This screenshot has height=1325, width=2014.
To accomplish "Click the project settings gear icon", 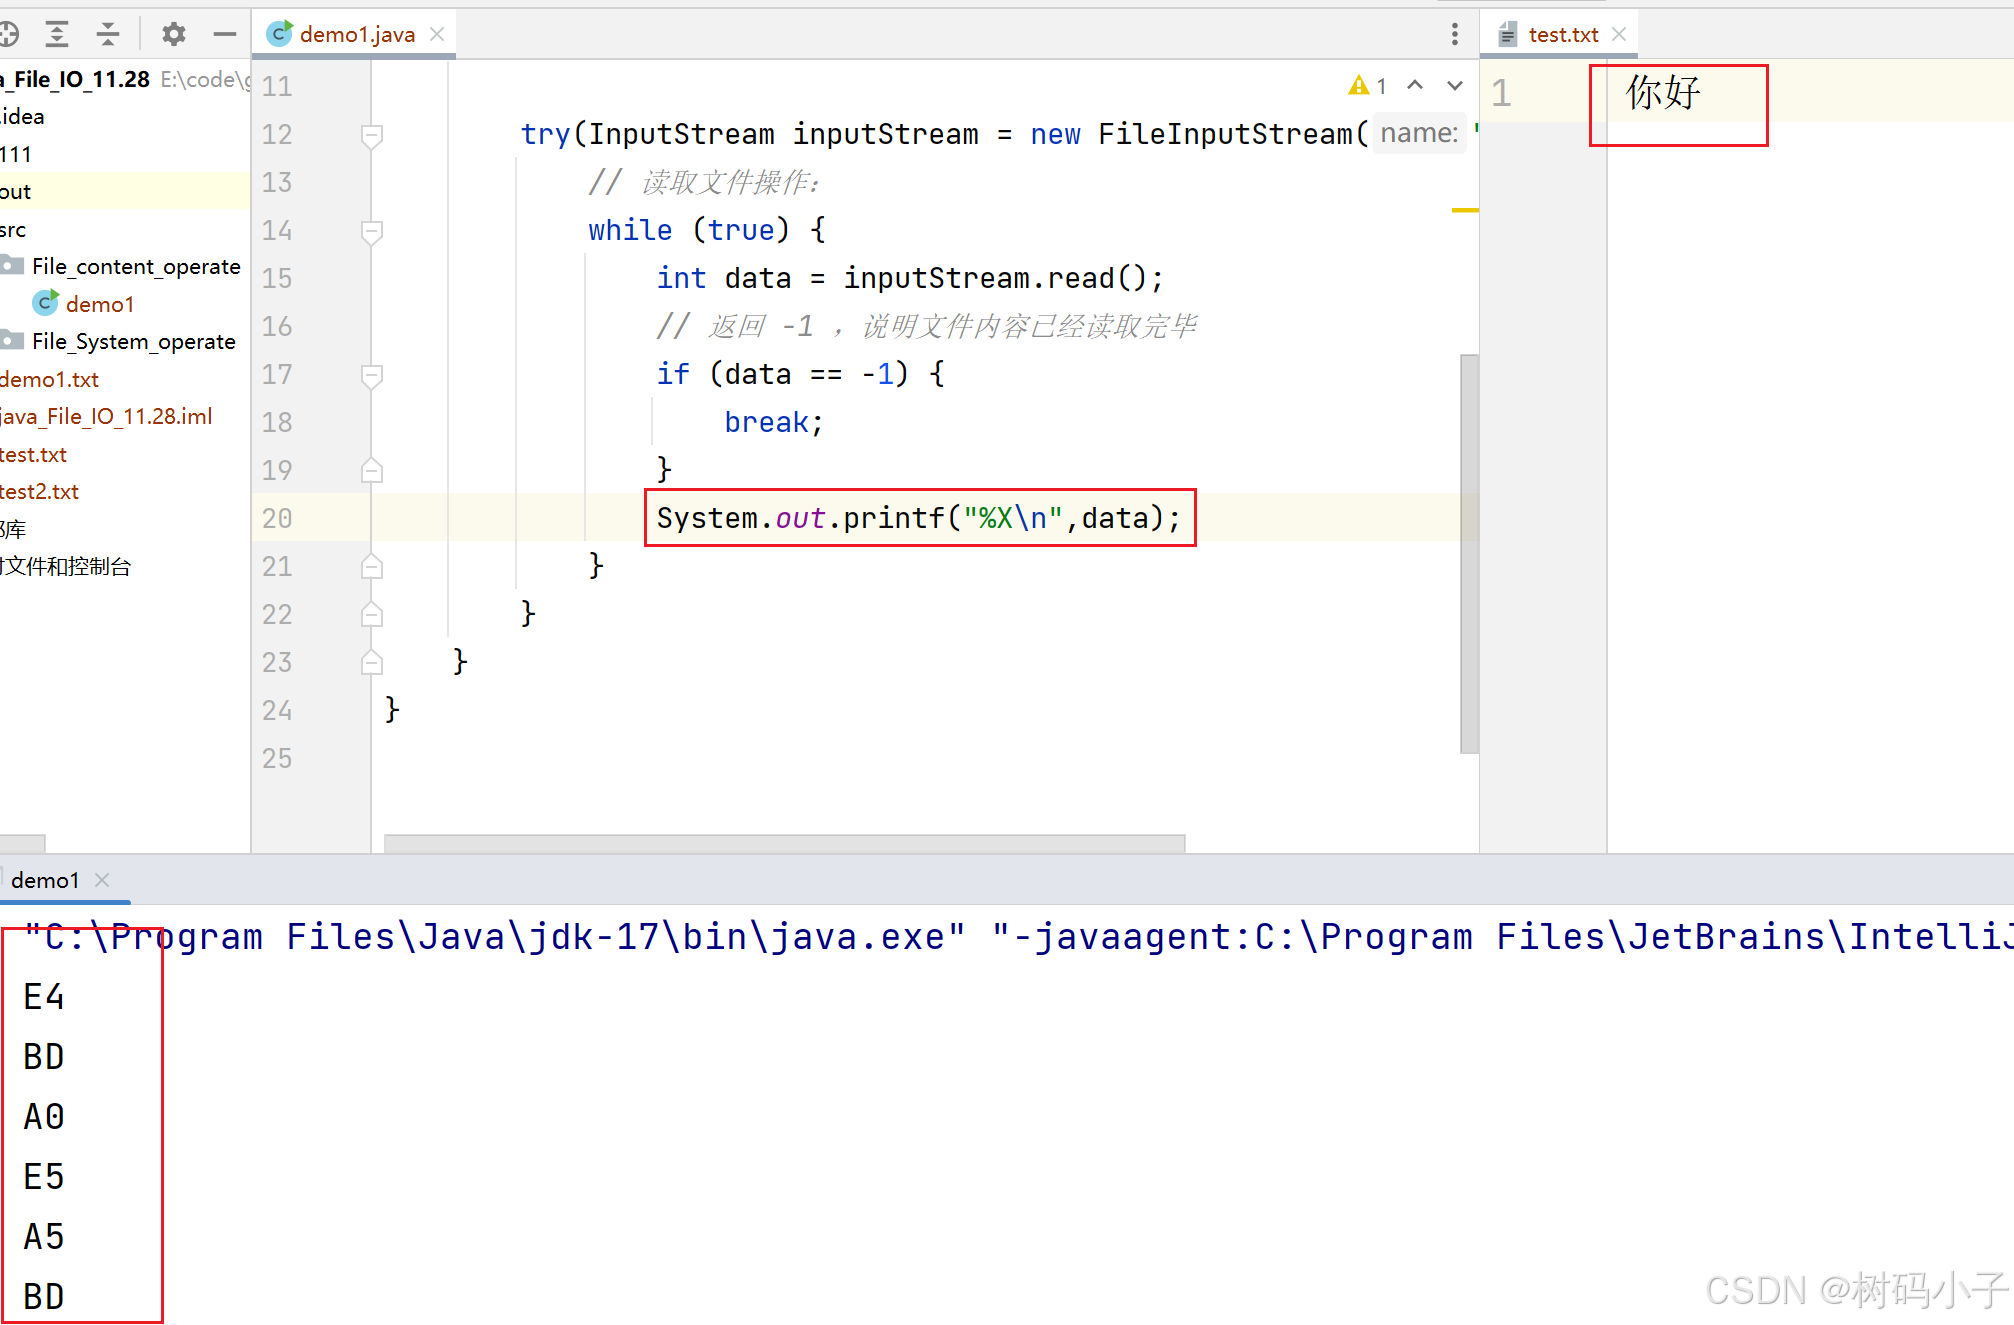I will (173, 34).
